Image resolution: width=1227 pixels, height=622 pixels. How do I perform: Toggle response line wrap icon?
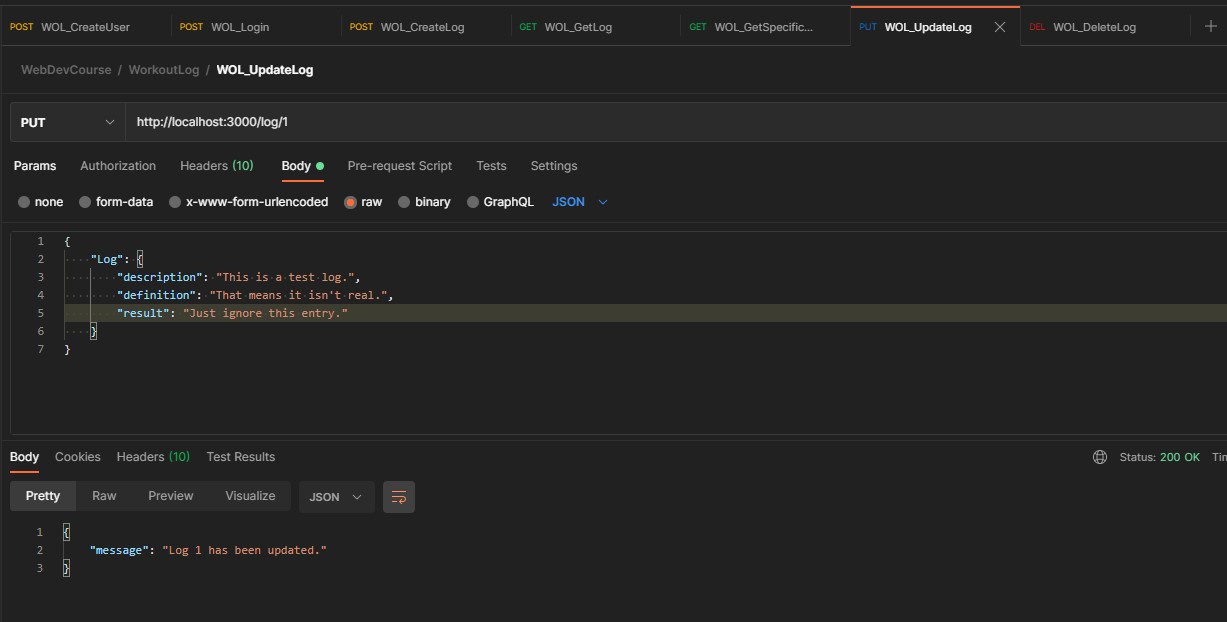point(399,497)
